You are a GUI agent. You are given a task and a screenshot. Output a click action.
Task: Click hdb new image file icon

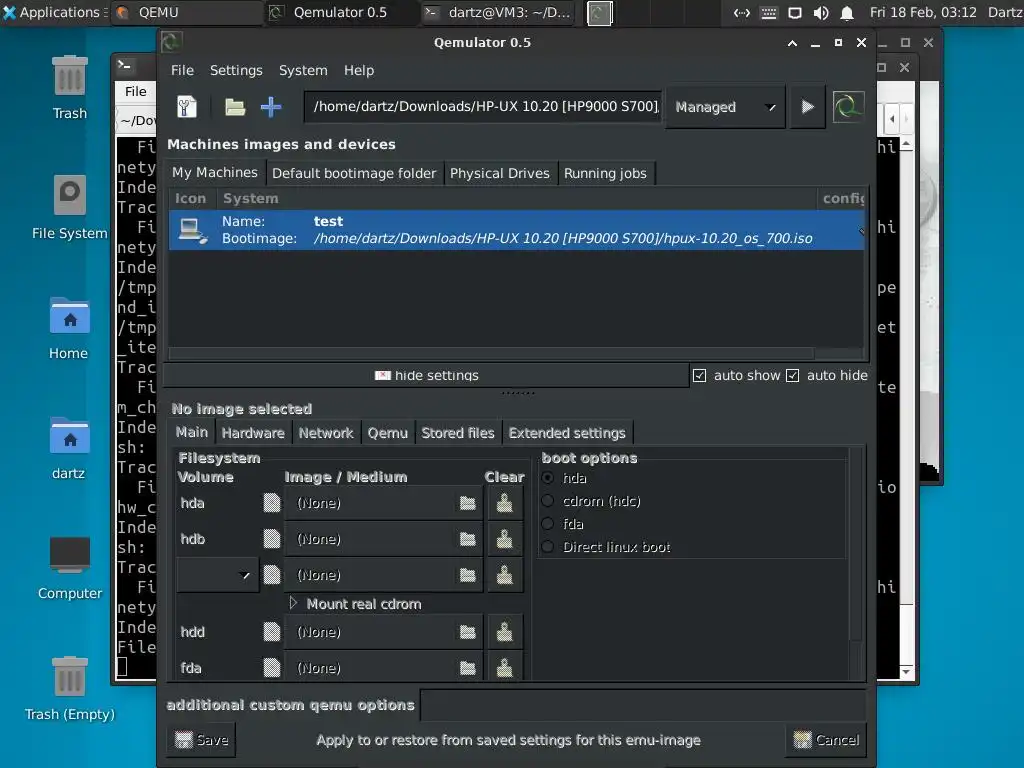(x=272, y=539)
